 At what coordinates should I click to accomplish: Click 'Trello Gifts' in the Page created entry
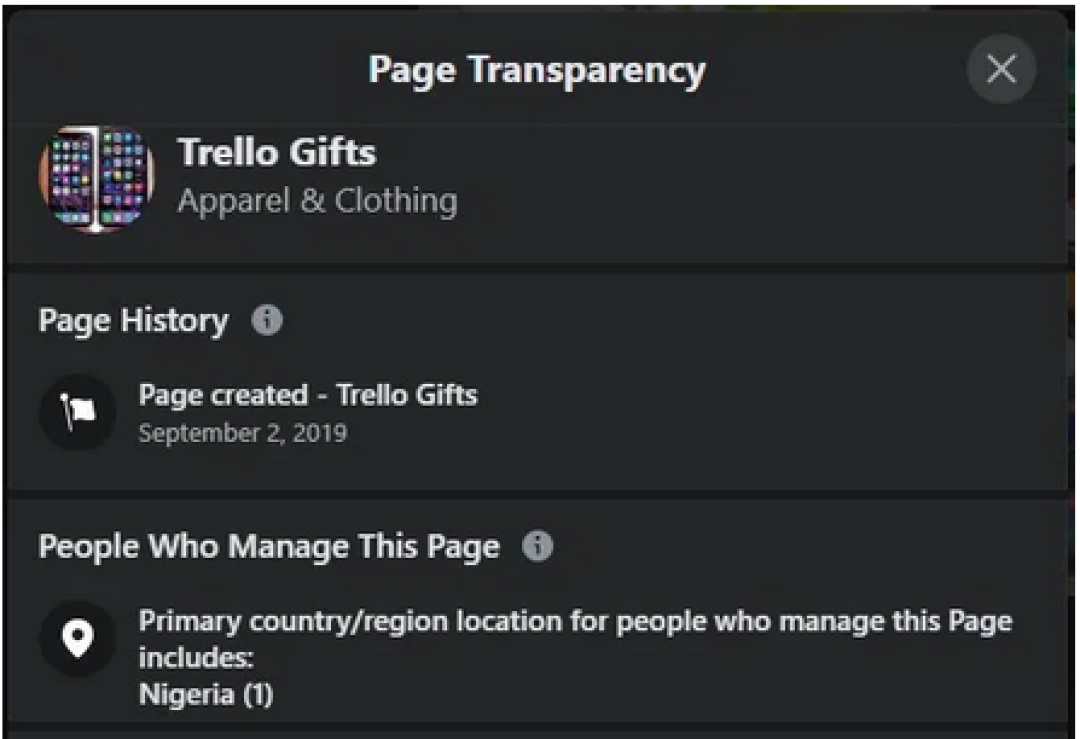point(407,395)
